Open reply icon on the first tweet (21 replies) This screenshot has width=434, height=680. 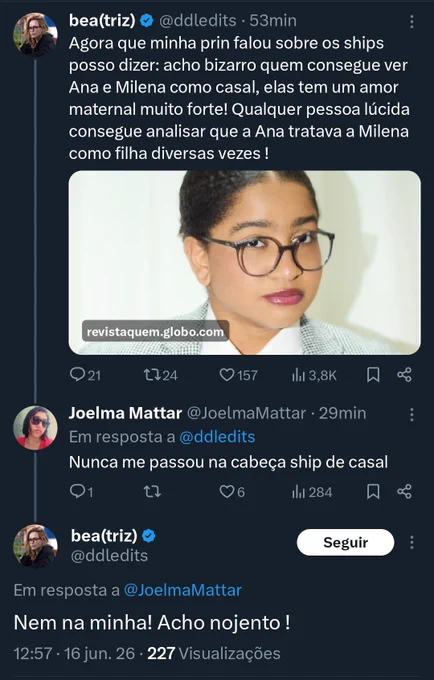[77, 375]
